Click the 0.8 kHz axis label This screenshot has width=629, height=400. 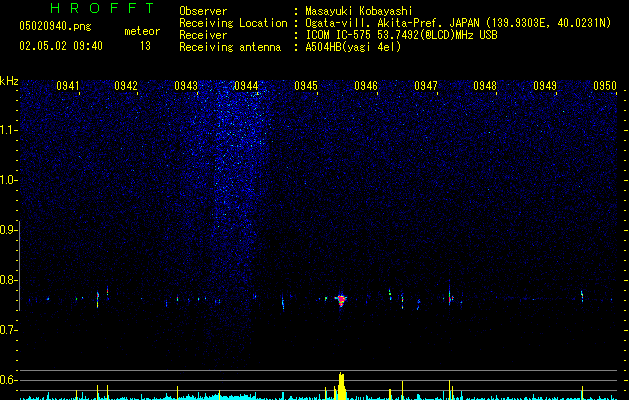click(8, 280)
